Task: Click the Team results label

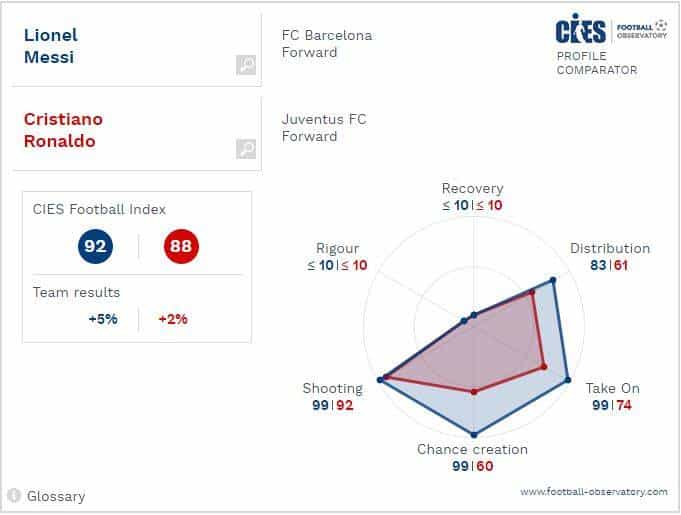Action: click(76, 293)
